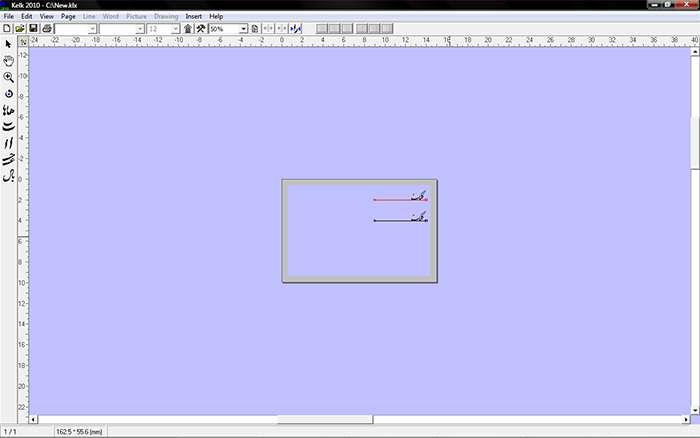Open the Help menu
This screenshot has height=438, width=700.
216,17
